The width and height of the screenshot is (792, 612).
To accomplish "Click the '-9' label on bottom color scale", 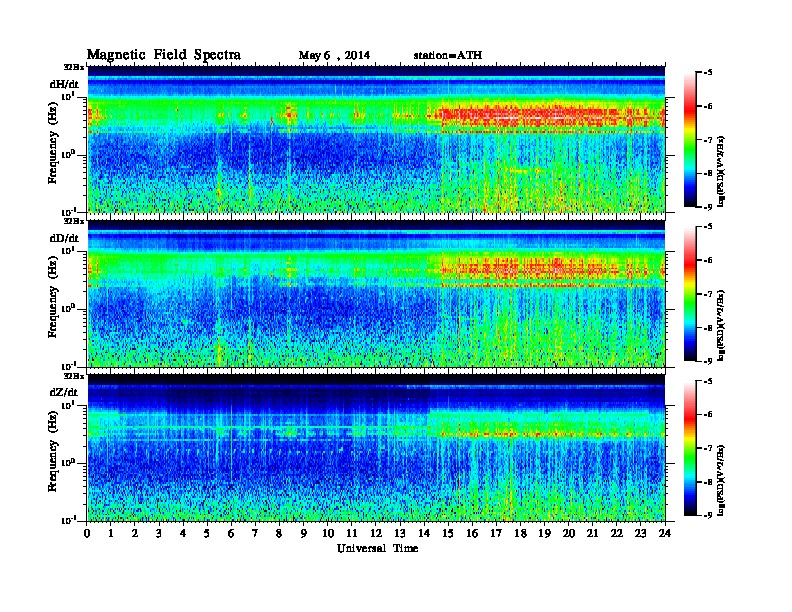I will click(708, 515).
